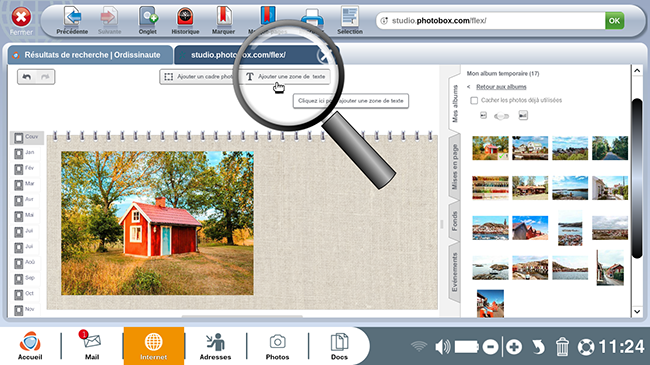Open the Docs app

[339, 346]
